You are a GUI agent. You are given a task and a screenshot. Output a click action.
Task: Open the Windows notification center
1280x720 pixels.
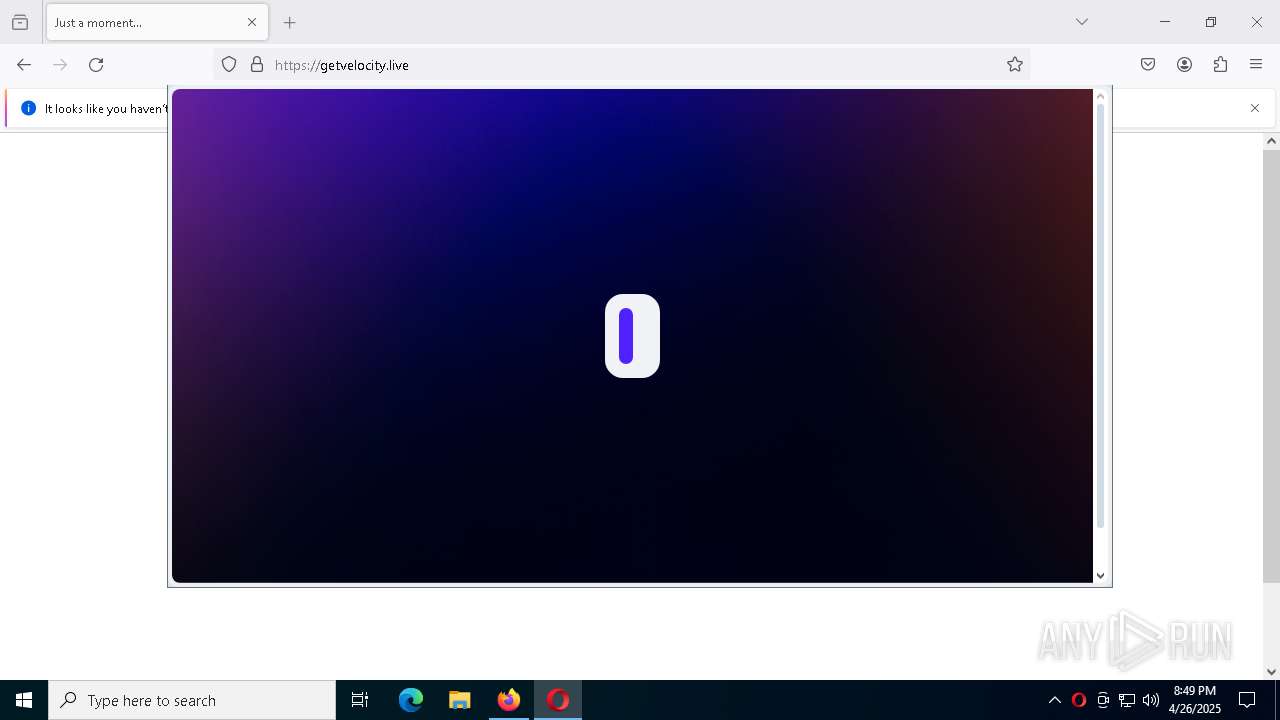(1247, 700)
